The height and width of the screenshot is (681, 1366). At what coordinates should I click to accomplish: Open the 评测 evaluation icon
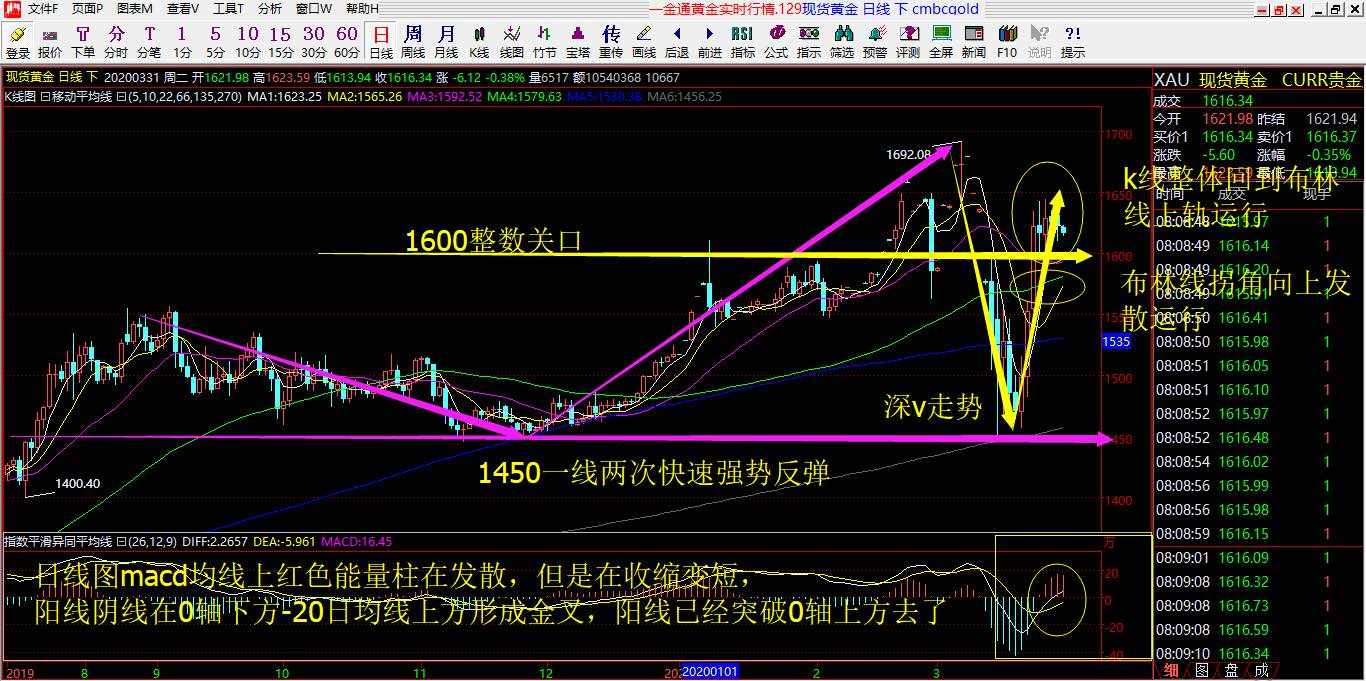[908, 42]
